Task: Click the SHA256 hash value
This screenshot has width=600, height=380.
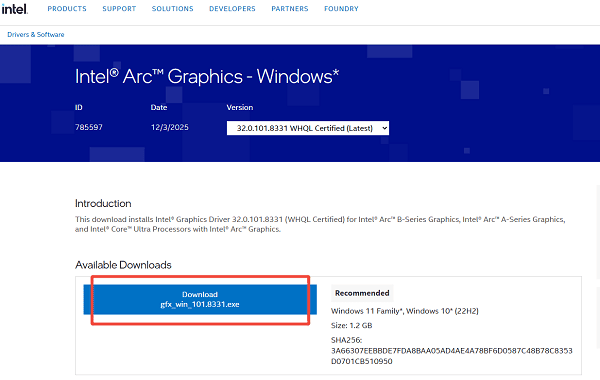Action: (x=452, y=356)
